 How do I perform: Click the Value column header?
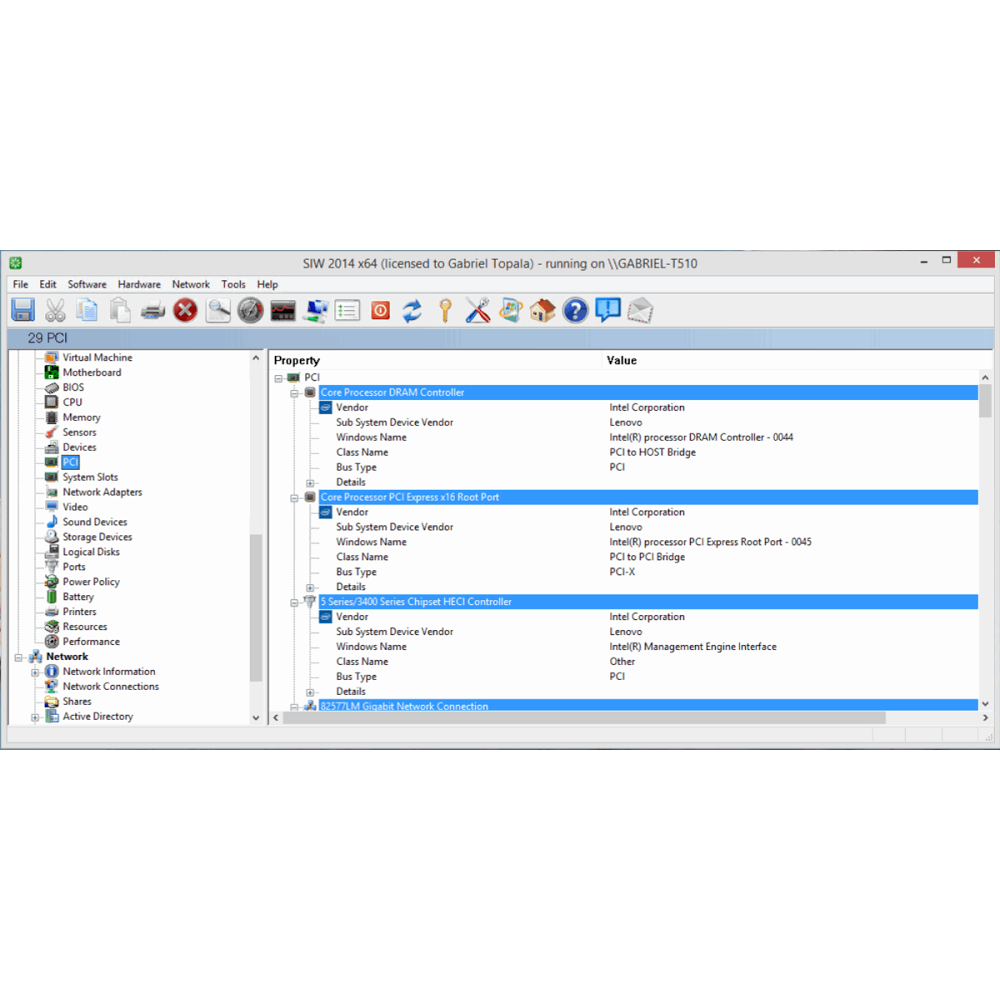pyautogui.click(x=797, y=360)
